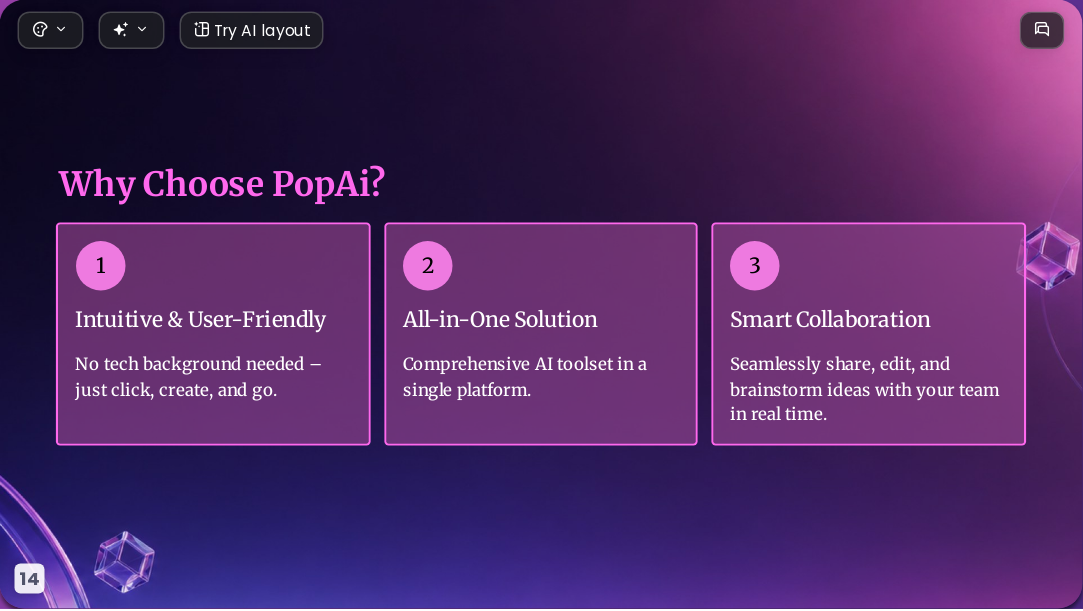1083x611 pixels.
Task: Open the AI sparkle tools dropdown
Action: [131, 30]
